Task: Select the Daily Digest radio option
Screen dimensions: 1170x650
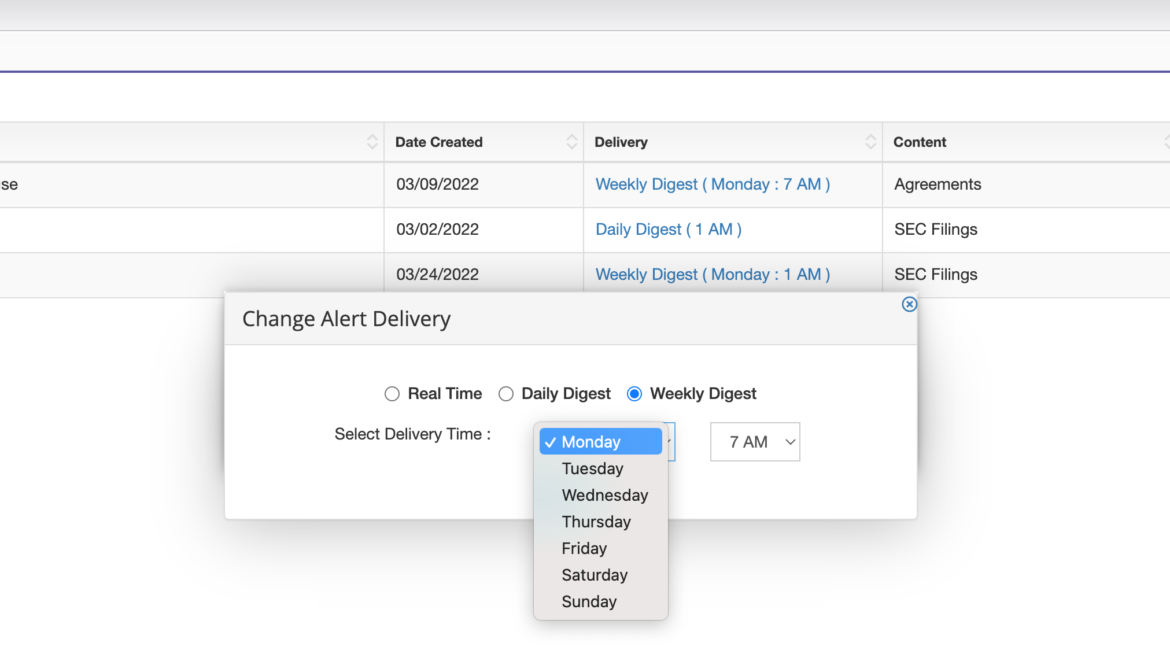Action: tap(506, 394)
